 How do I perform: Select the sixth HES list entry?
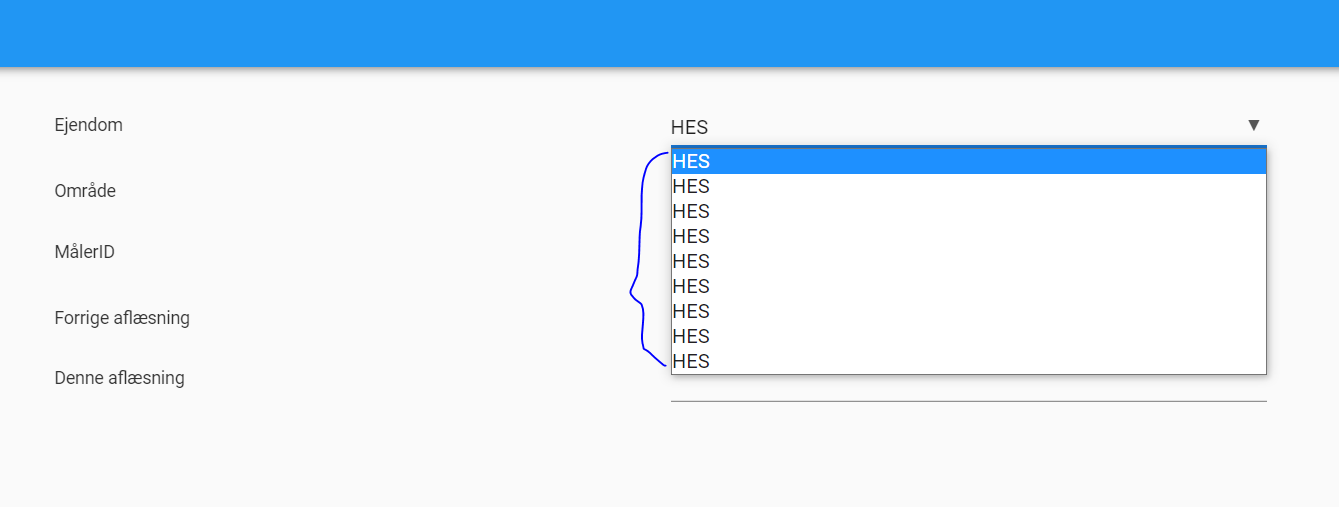(968, 286)
